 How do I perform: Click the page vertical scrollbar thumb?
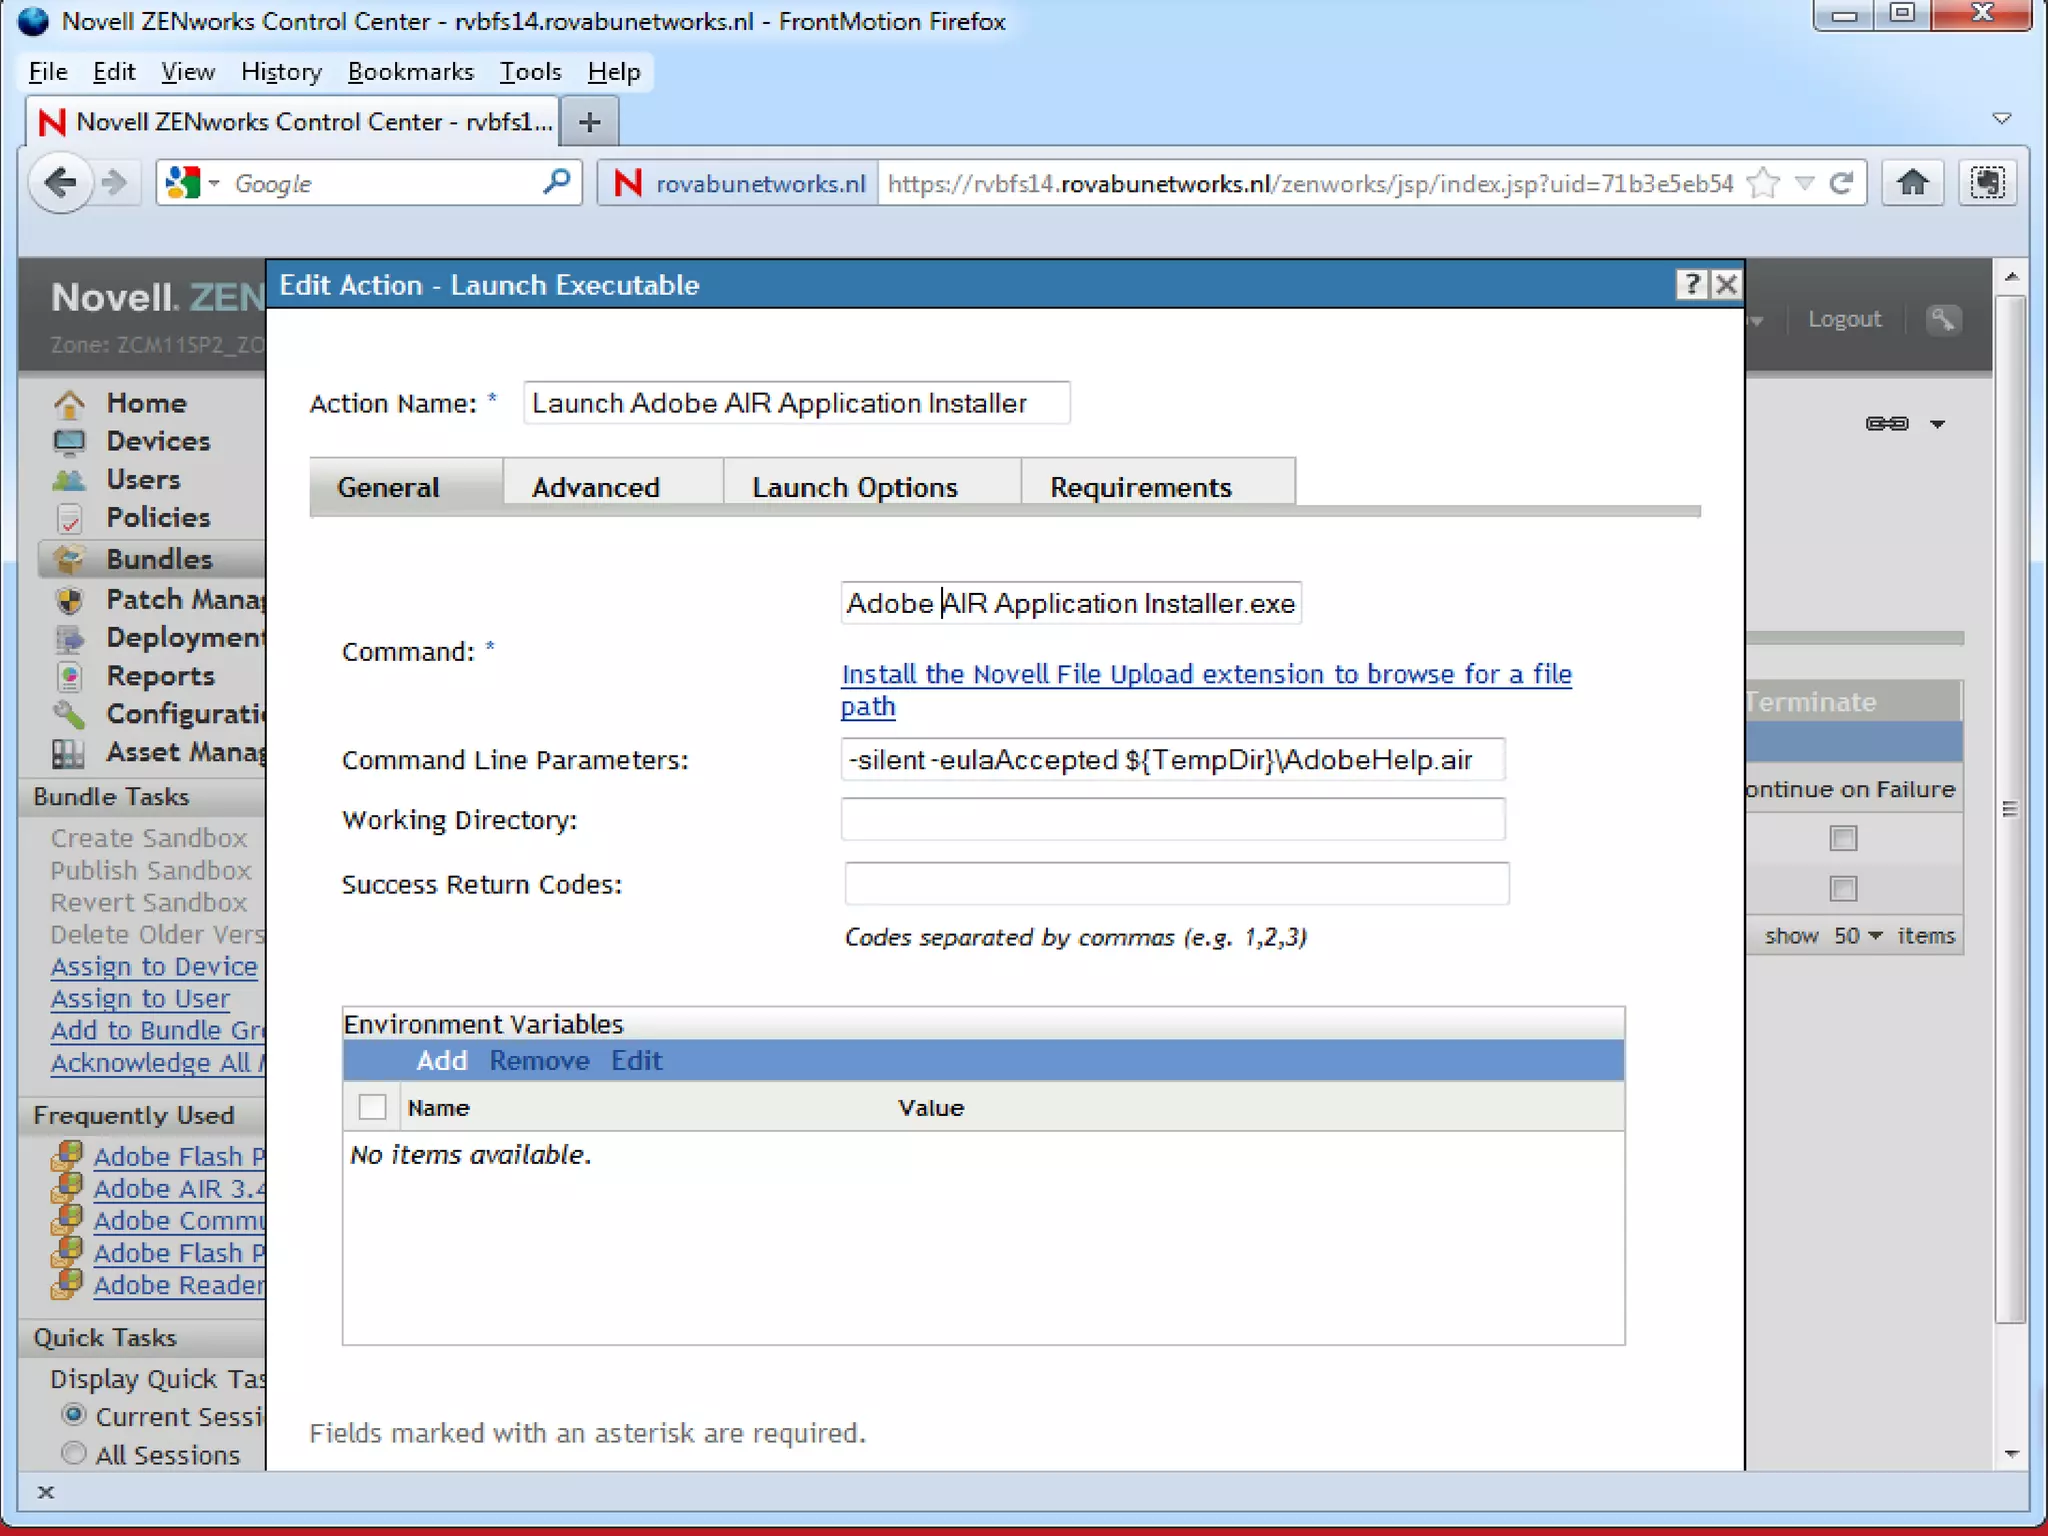click(x=2010, y=808)
